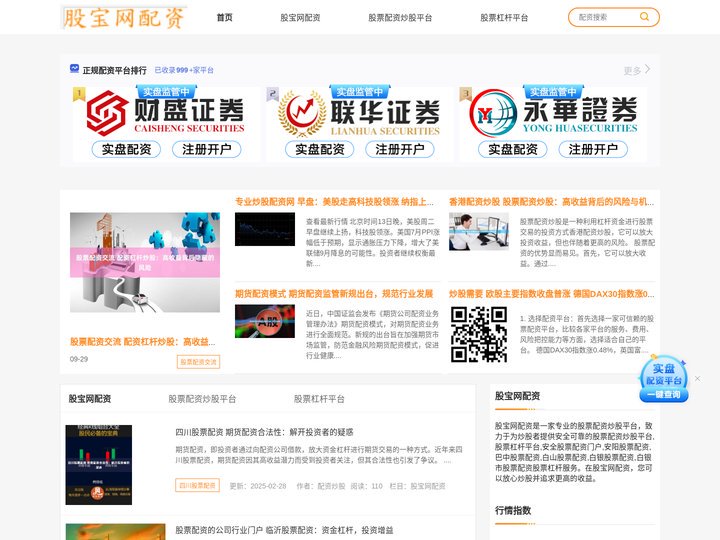This screenshot has height=540, width=720.
Task: Select the 股宝网配资 list tab
Action: point(90,399)
